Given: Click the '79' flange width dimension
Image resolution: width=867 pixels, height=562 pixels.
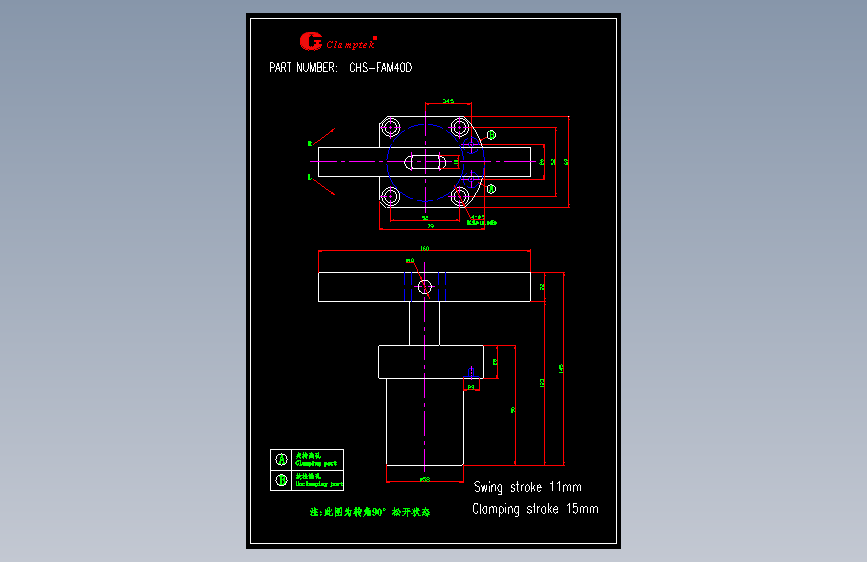Looking at the screenshot, I should (431, 226).
